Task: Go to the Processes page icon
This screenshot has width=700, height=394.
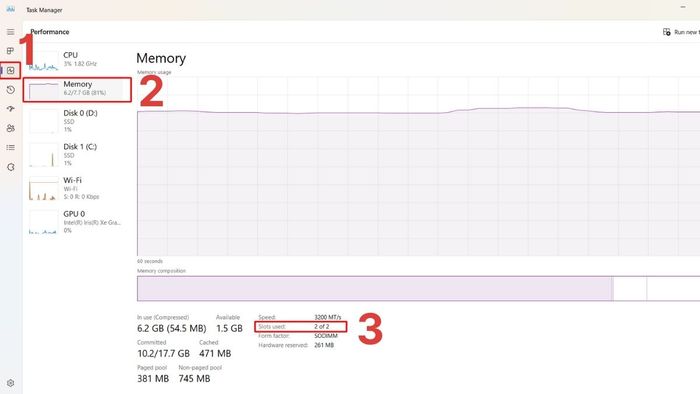Action: point(10,51)
